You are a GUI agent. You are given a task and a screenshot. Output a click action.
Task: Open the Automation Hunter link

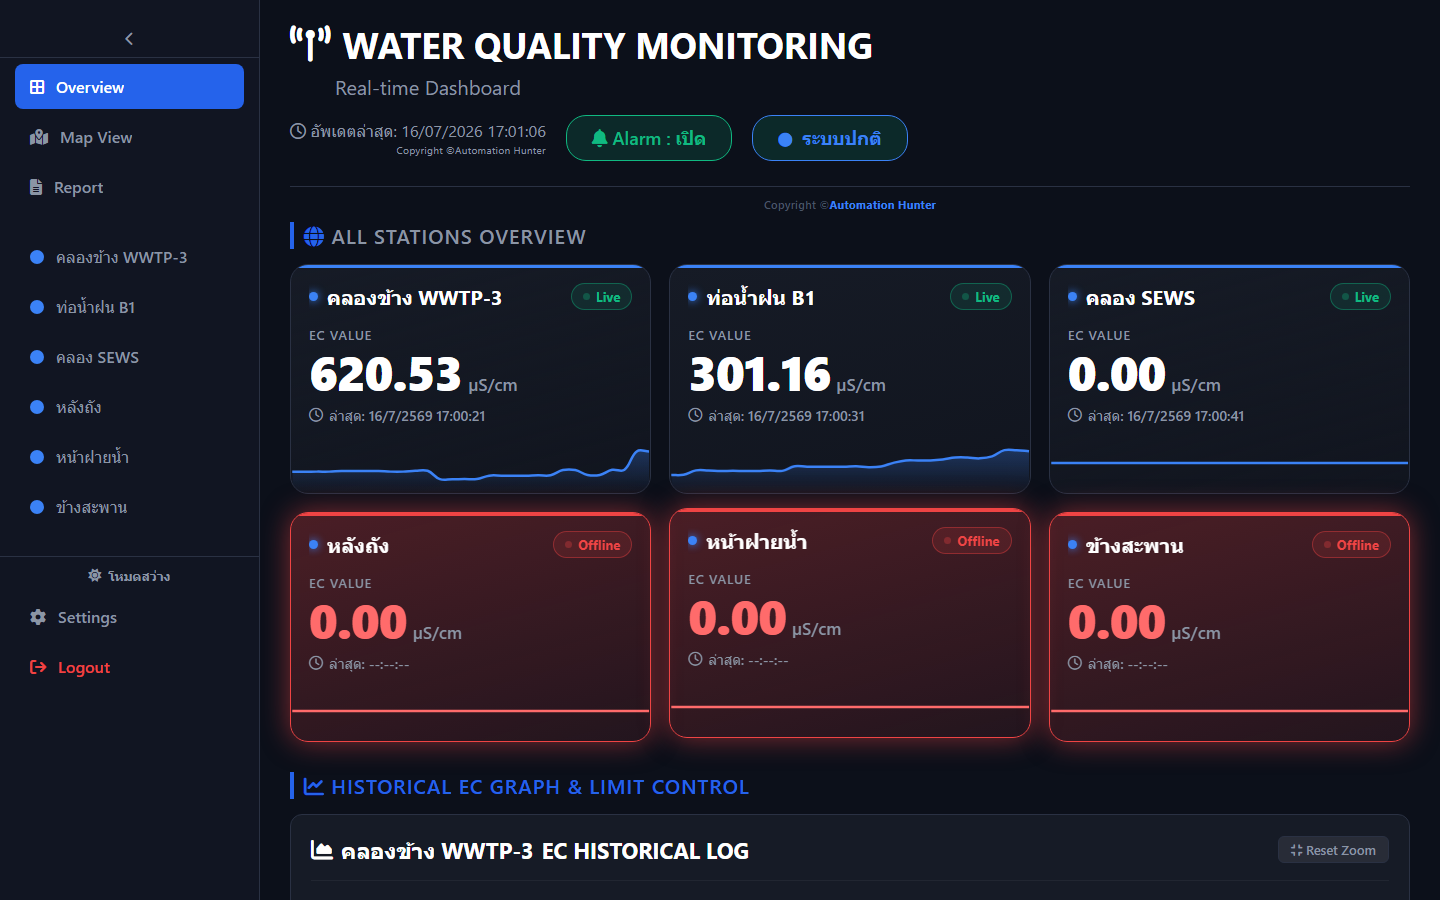pos(882,205)
